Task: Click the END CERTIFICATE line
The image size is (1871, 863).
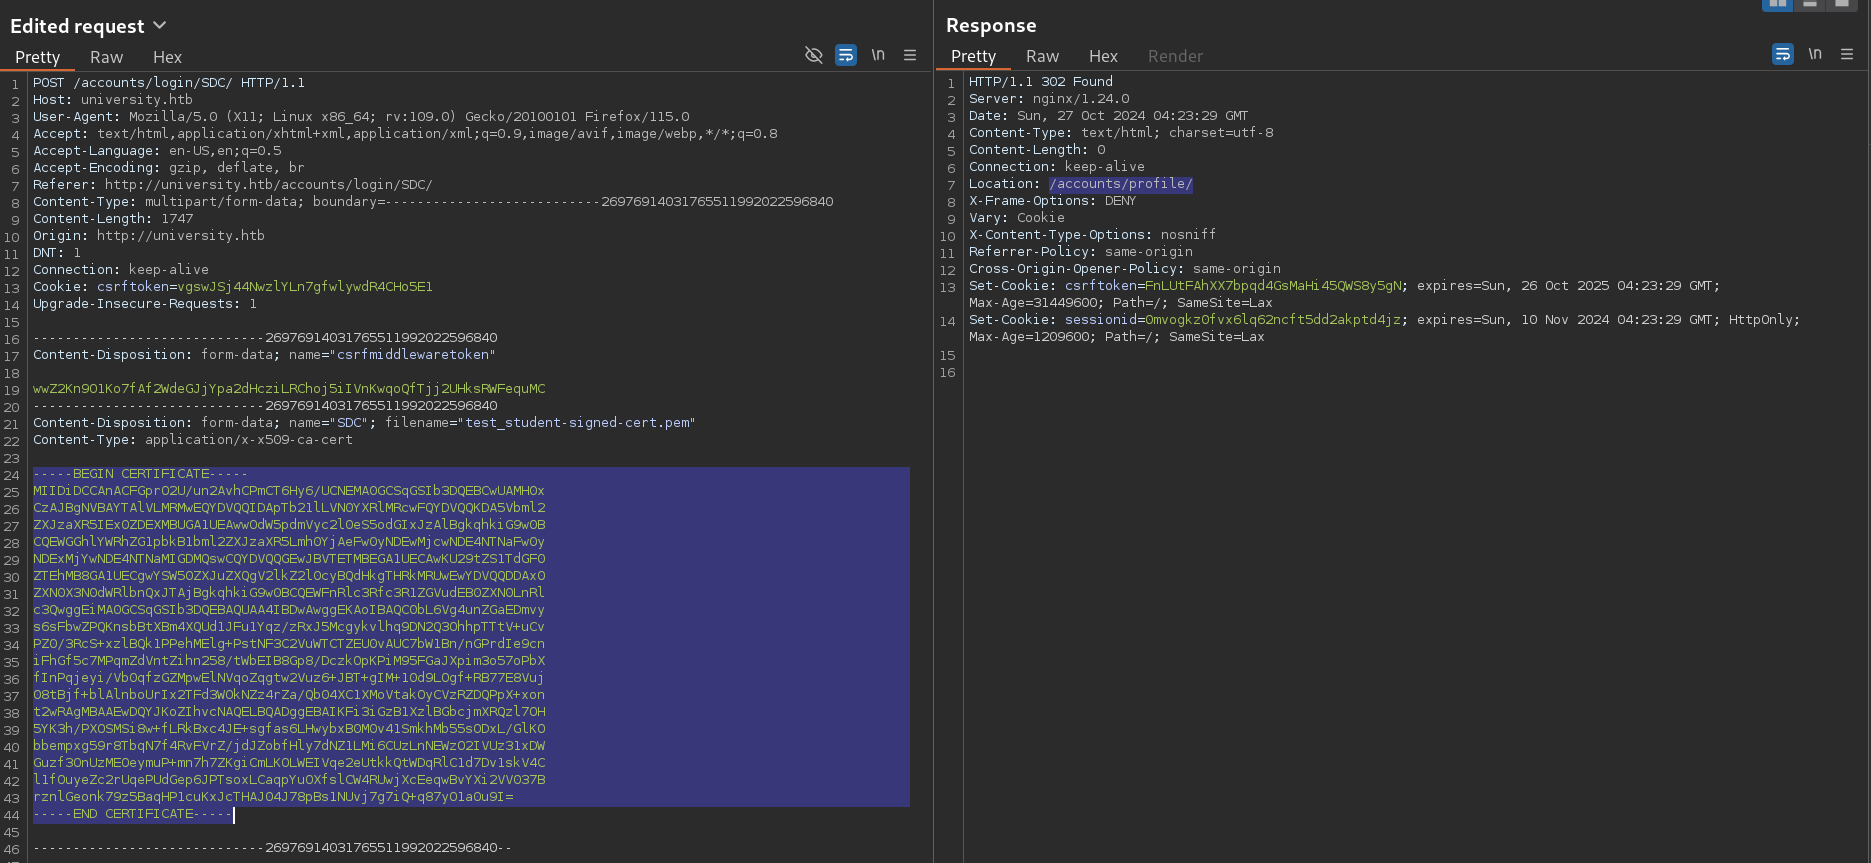Action: coord(133,814)
